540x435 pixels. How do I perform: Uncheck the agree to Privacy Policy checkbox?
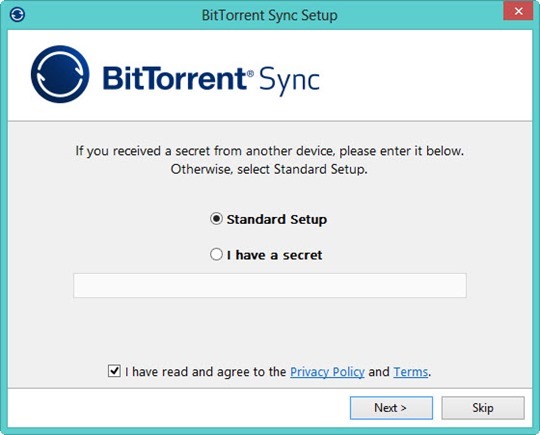[x=114, y=371]
